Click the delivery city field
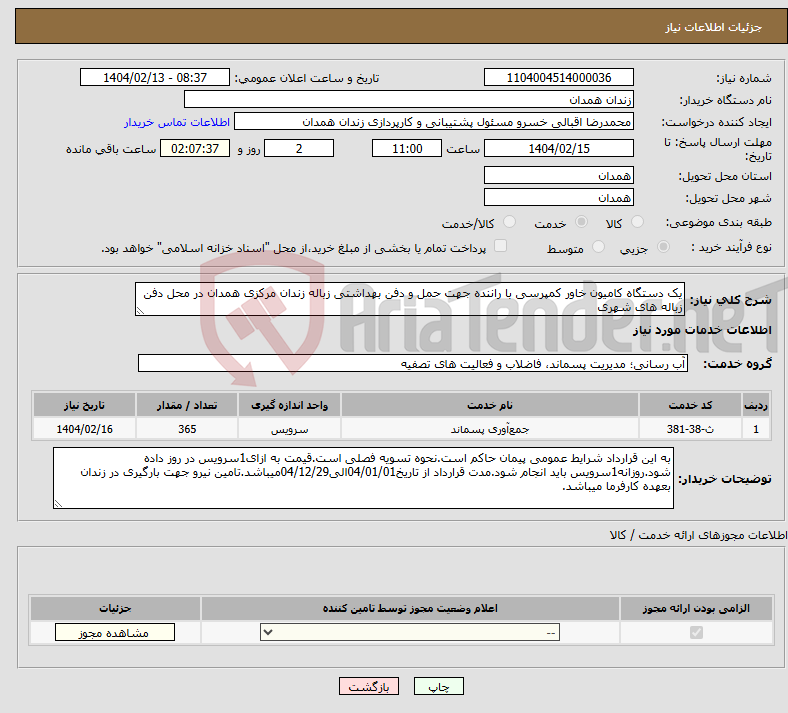This screenshot has height=713, width=788. [x=558, y=197]
